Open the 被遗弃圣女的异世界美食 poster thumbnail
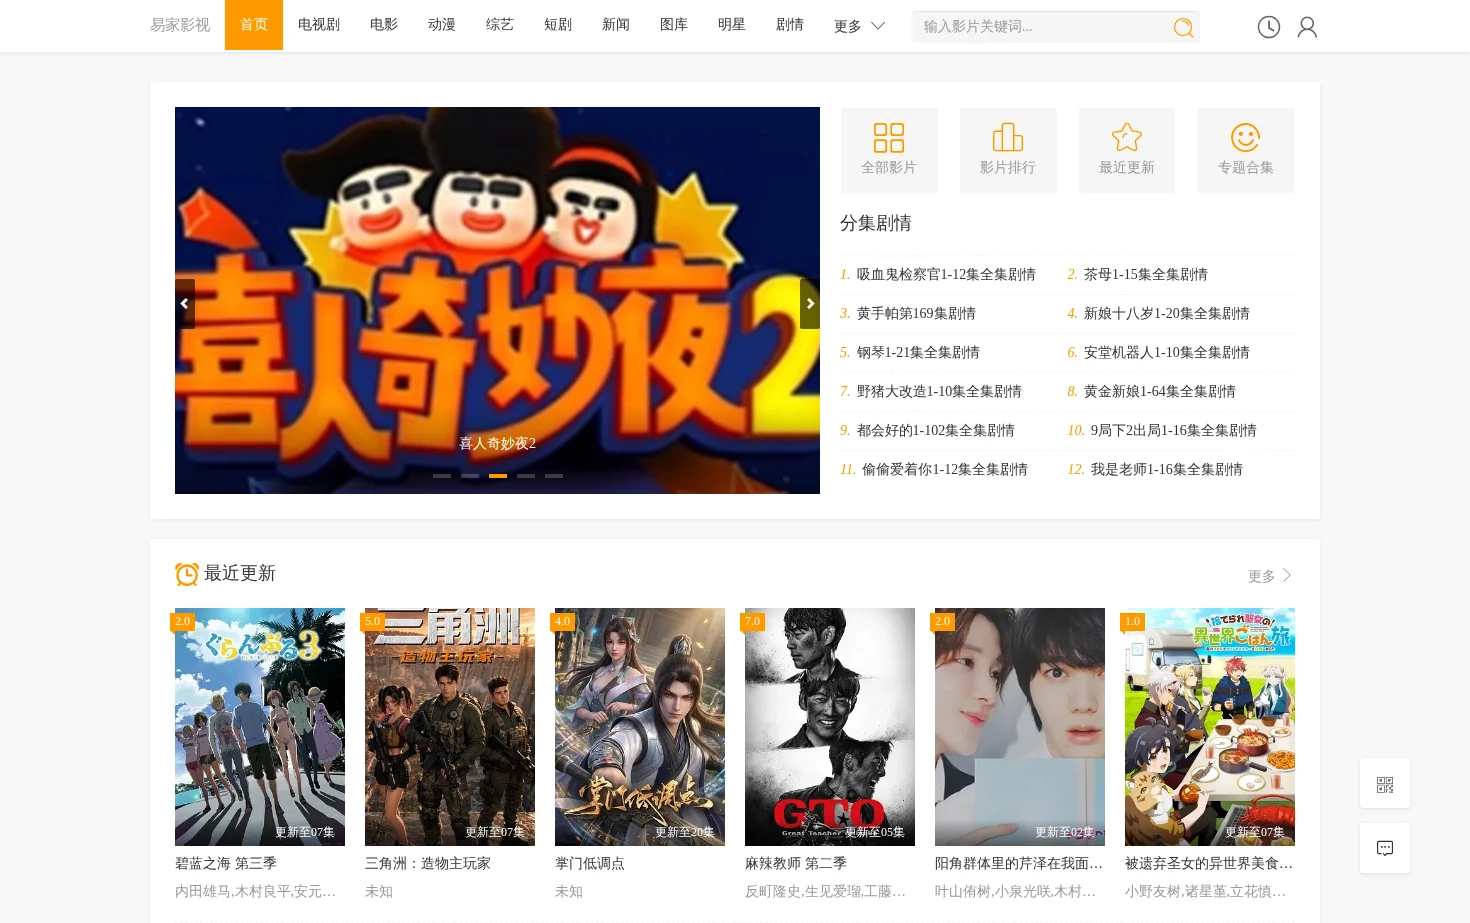 pyautogui.click(x=1210, y=727)
